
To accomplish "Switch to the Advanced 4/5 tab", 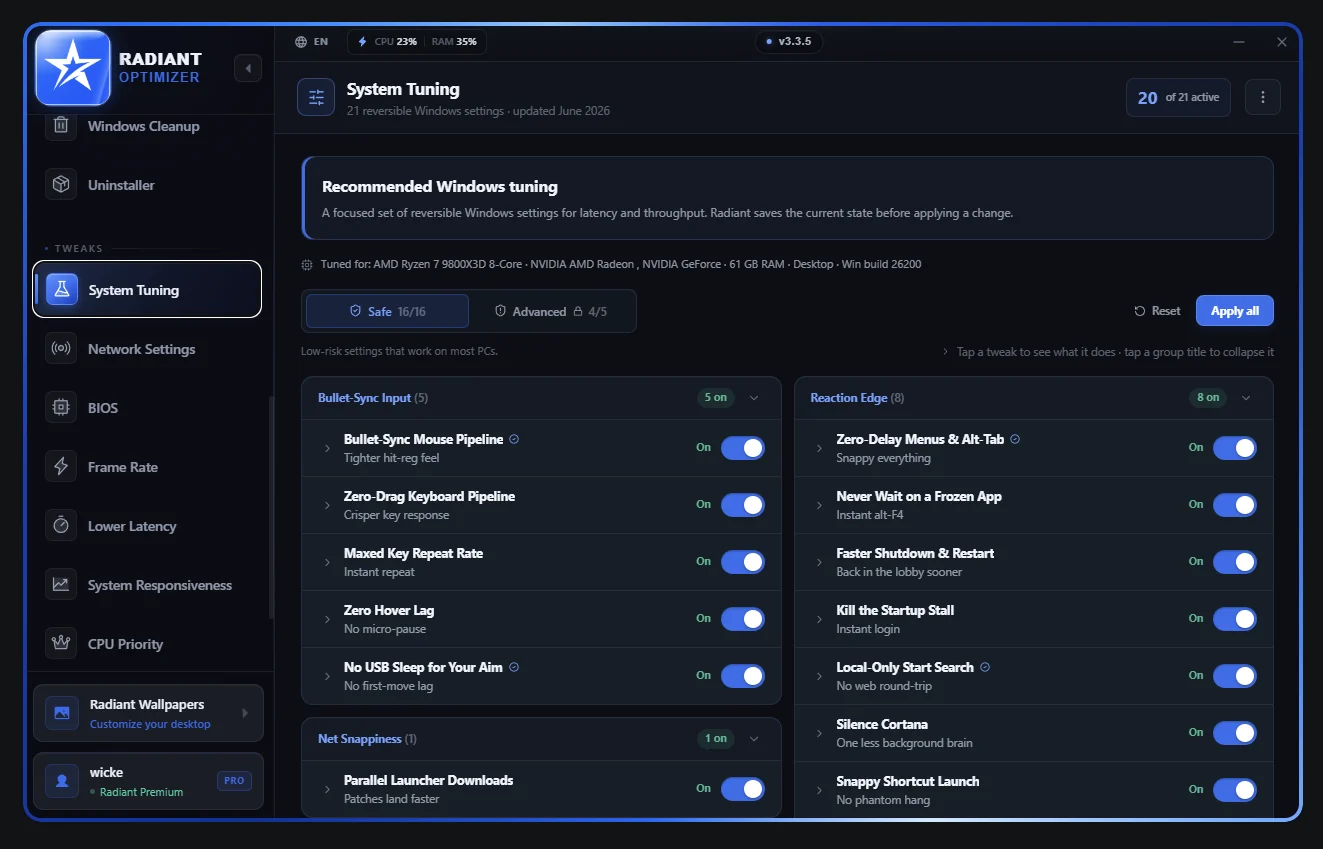I will point(551,311).
